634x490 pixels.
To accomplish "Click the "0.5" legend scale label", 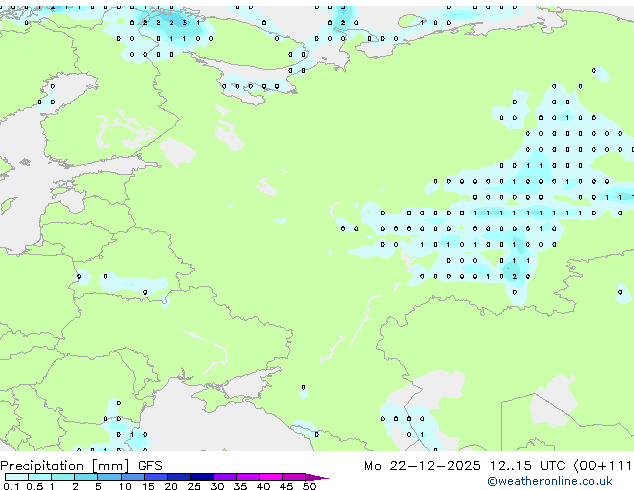I will 35,486.
